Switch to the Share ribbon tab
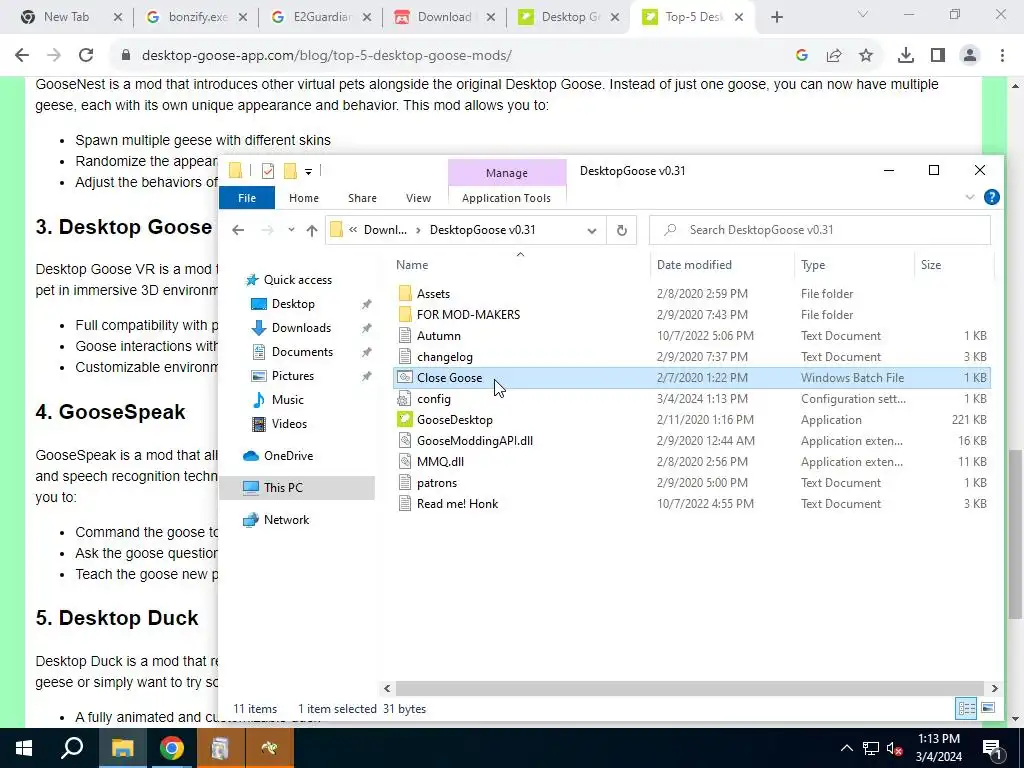Image resolution: width=1024 pixels, height=768 pixels. [362, 198]
